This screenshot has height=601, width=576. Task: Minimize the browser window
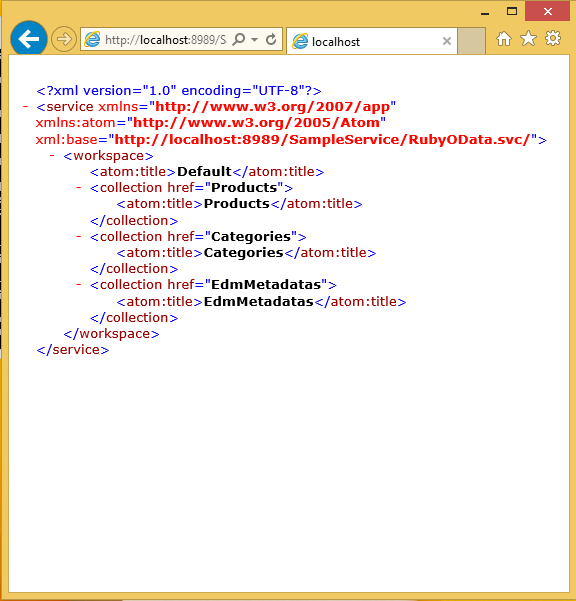pos(485,11)
